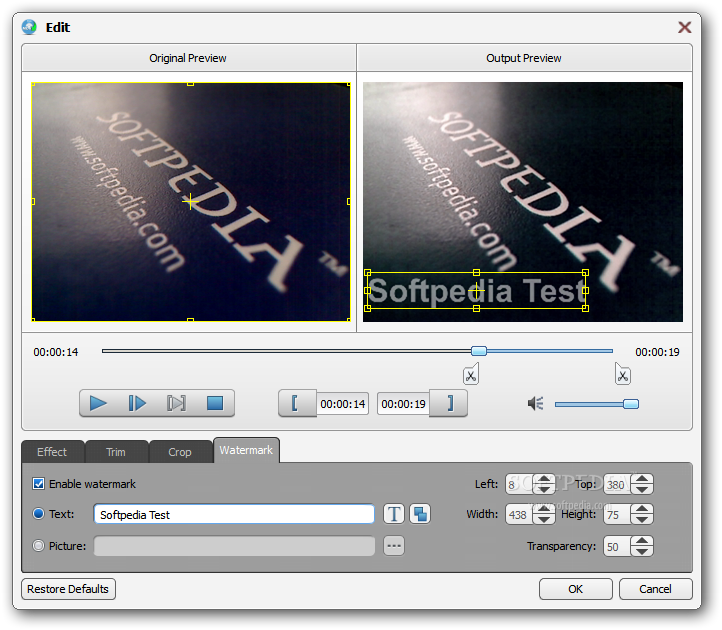The height and width of the screenshot is (630, 722).
Task: Click crop frame right-middle handle in Original Preview
Action: [x=349, y=201]
